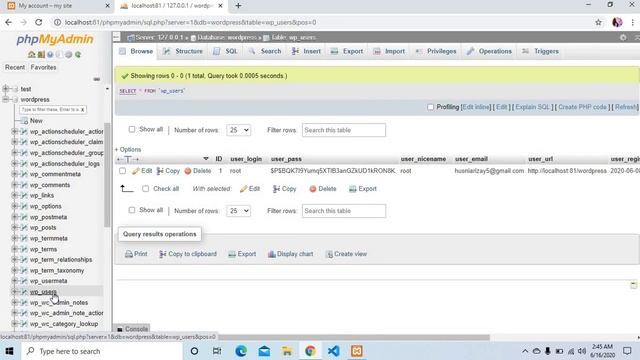Open wp_usermeta table in sidebar
The width and height of the screenshot is (640, 360).
click(48, 281)
